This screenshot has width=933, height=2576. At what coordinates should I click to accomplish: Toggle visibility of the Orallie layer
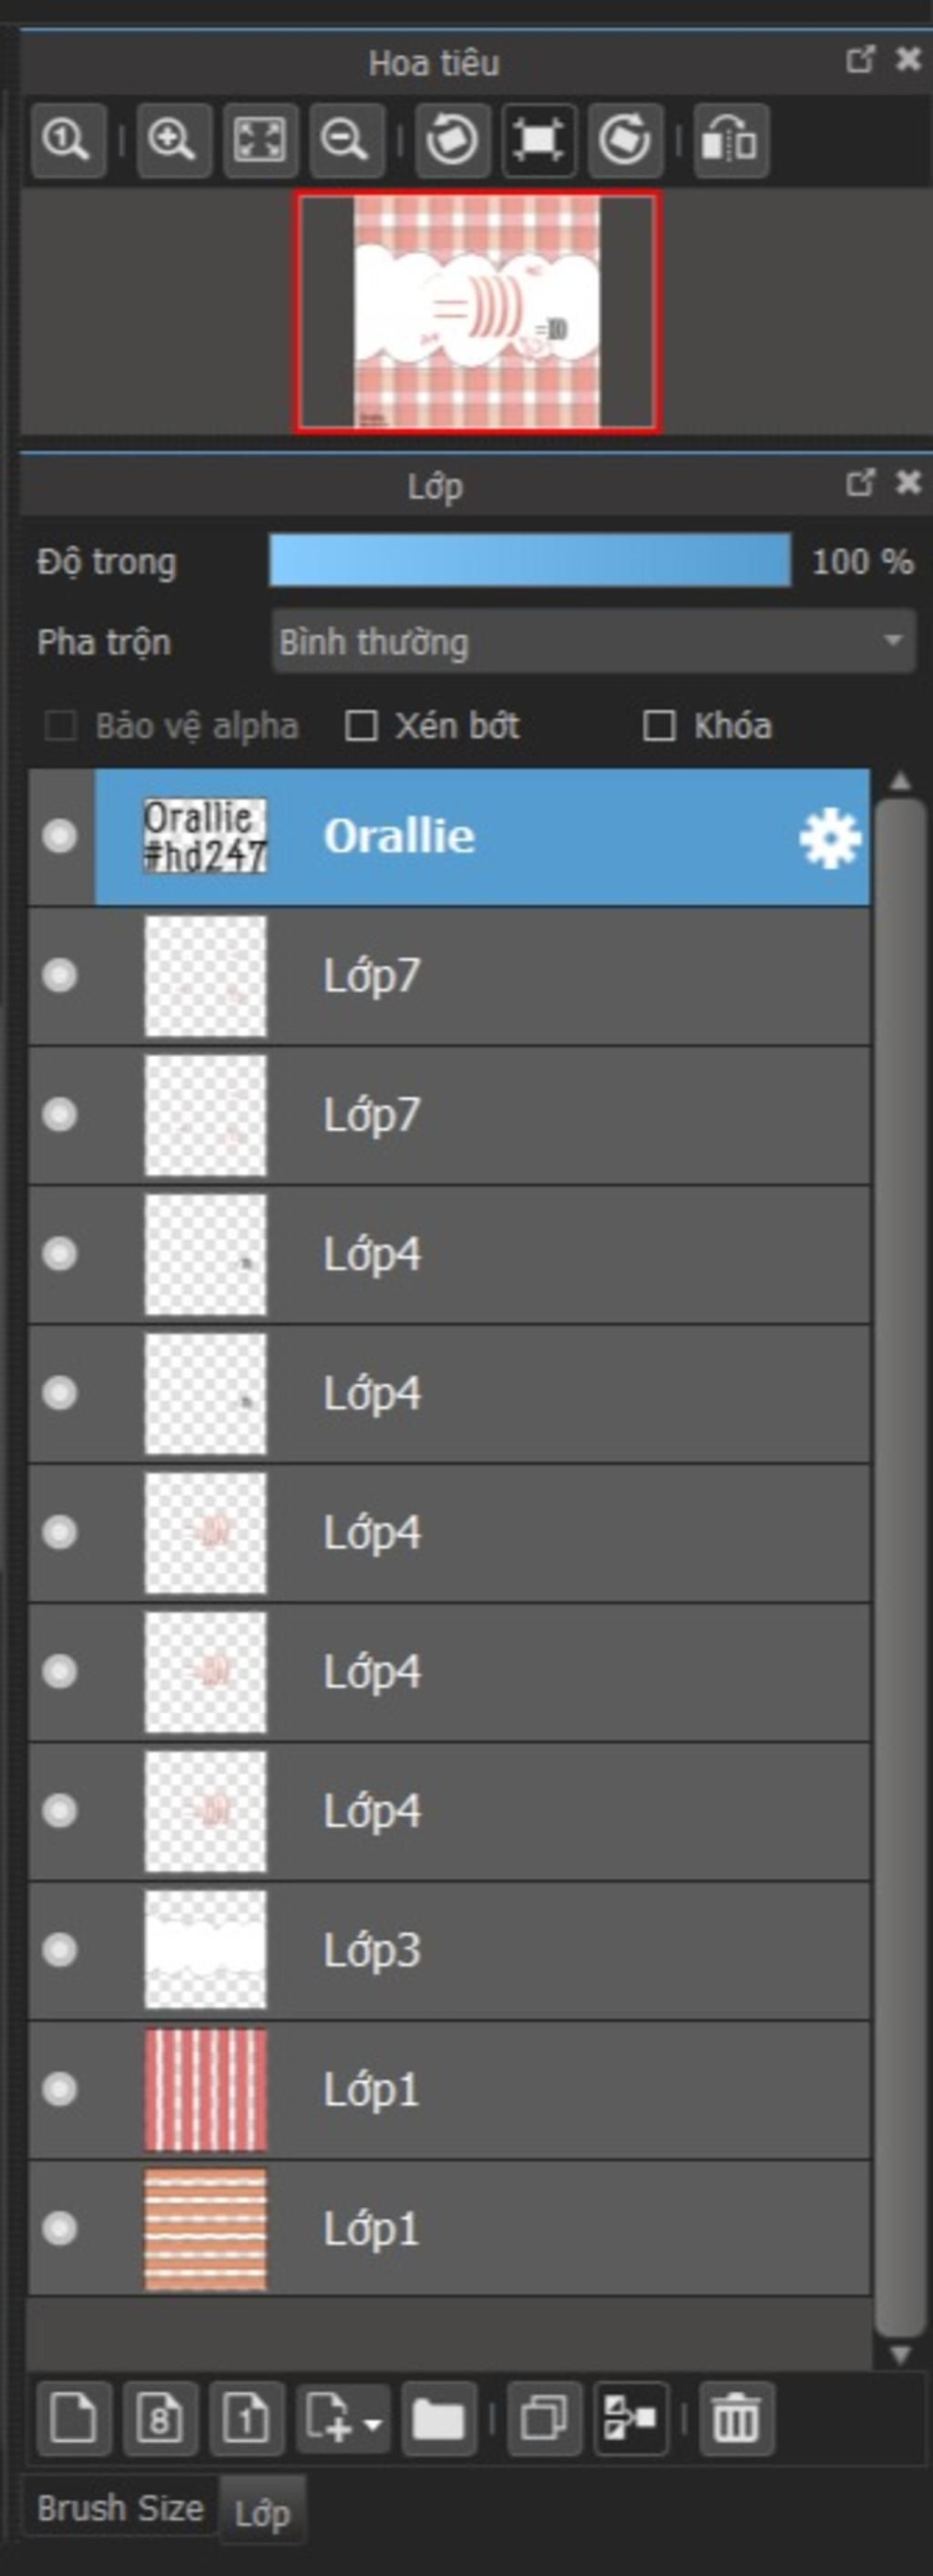click(x=60, y=836)
